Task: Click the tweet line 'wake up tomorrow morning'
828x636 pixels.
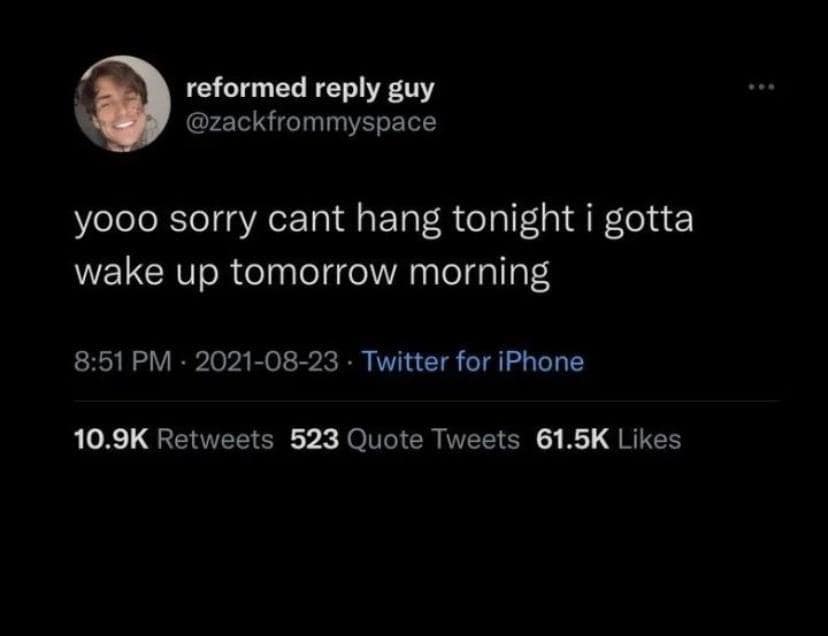Action: point(312,273)
